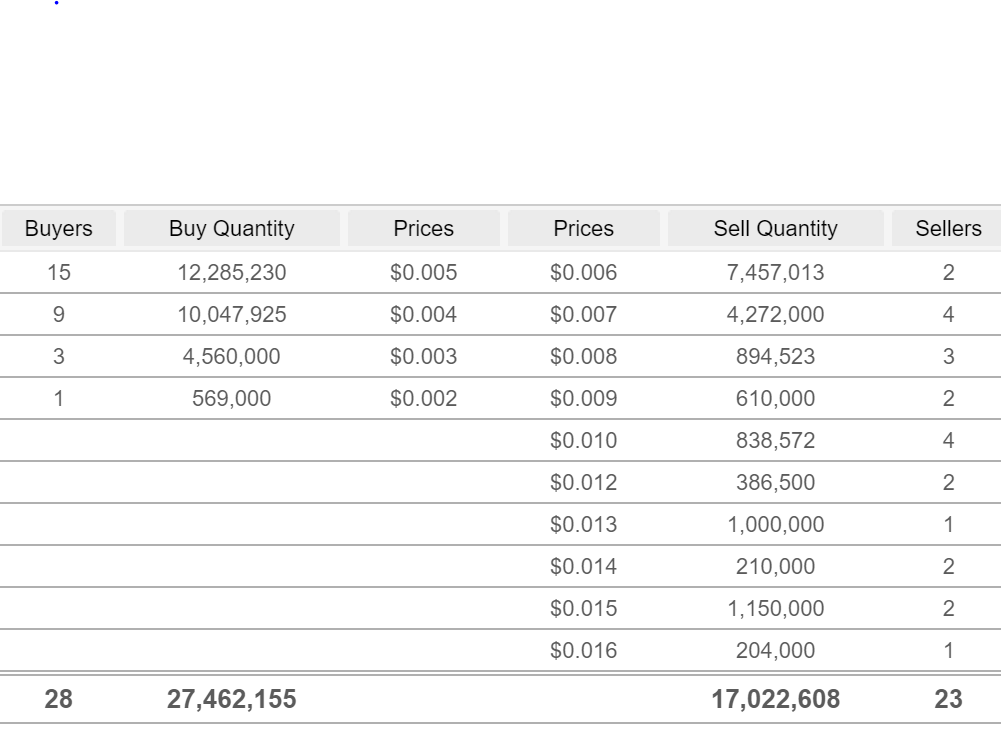Select the $0.015 sell price cell

[583, 609]
